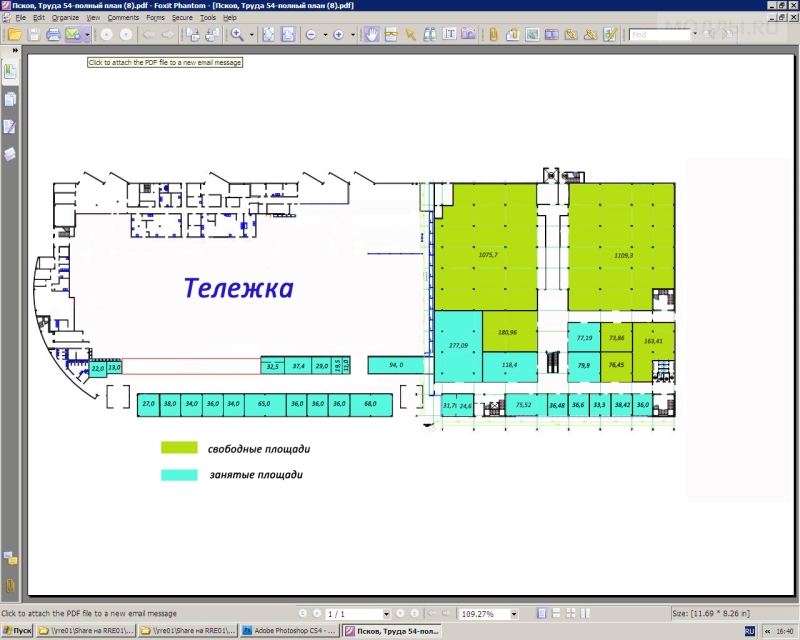The width and height of the screenshot is (800, 640).
Task: Select the Snapshot camera tool
Action: (x=469, y=34)
